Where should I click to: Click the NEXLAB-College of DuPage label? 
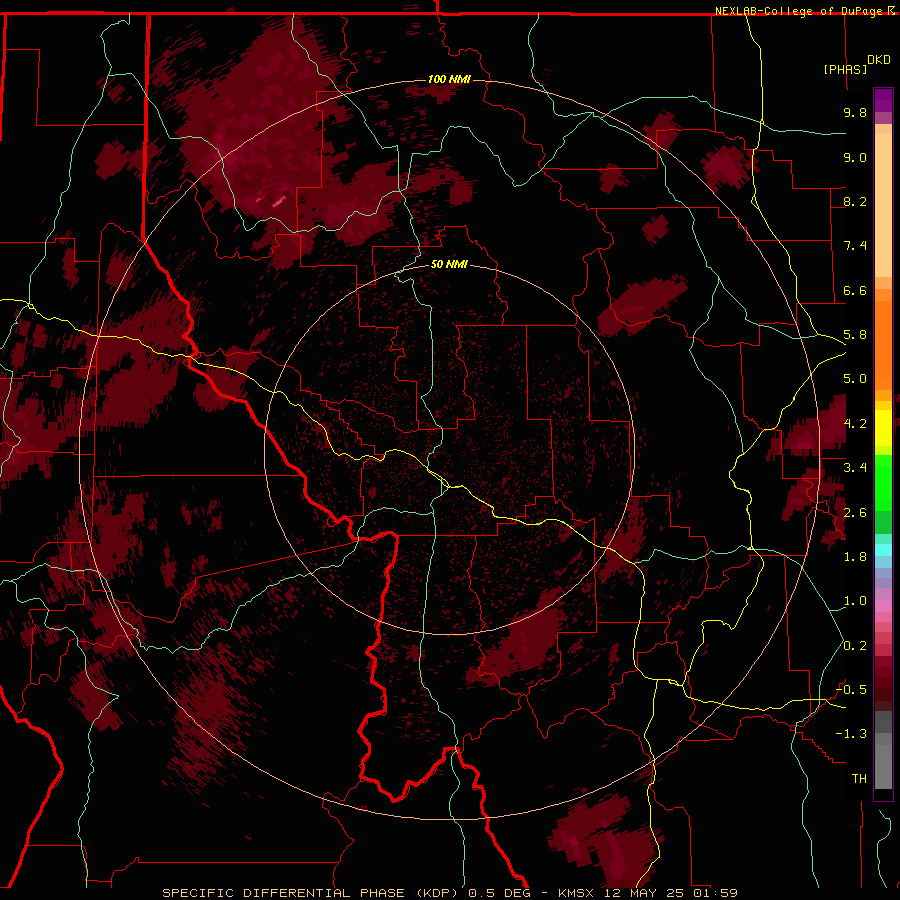798,11
